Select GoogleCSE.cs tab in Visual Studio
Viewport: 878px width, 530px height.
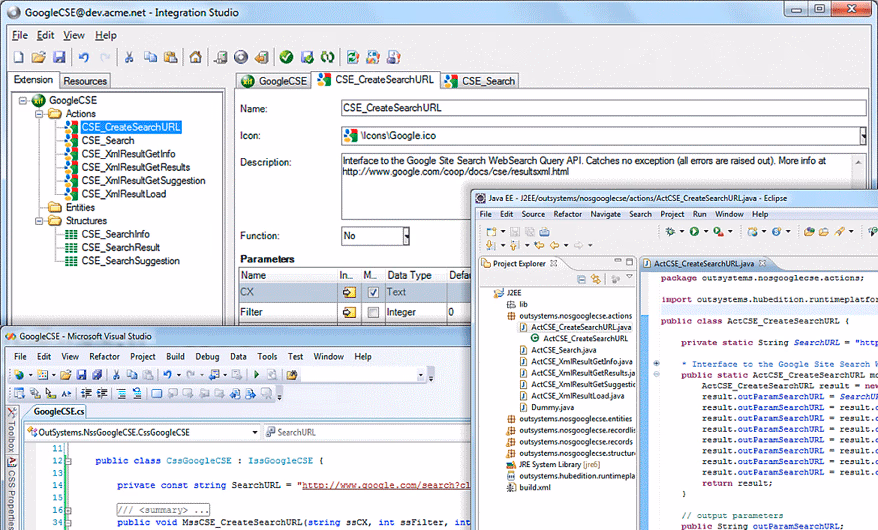(x=59, y=411)
